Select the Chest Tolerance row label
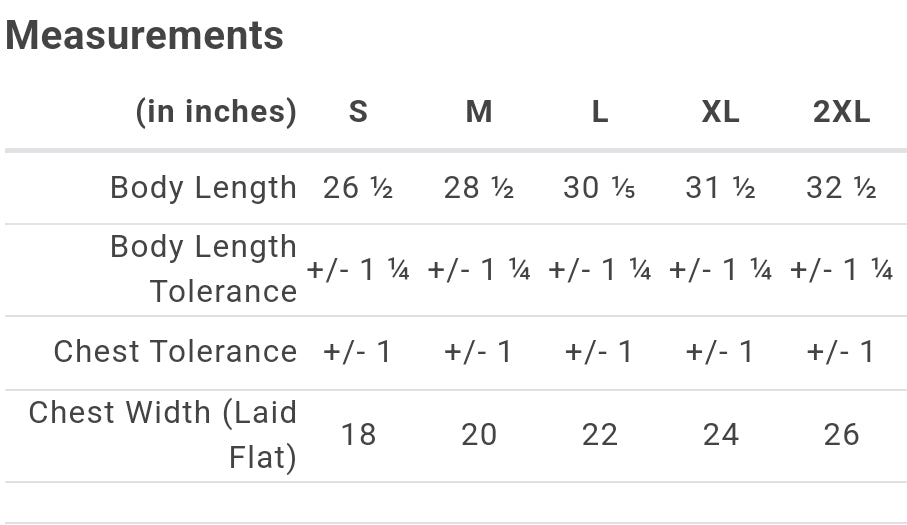907x525 pixels. coord(175,351)
